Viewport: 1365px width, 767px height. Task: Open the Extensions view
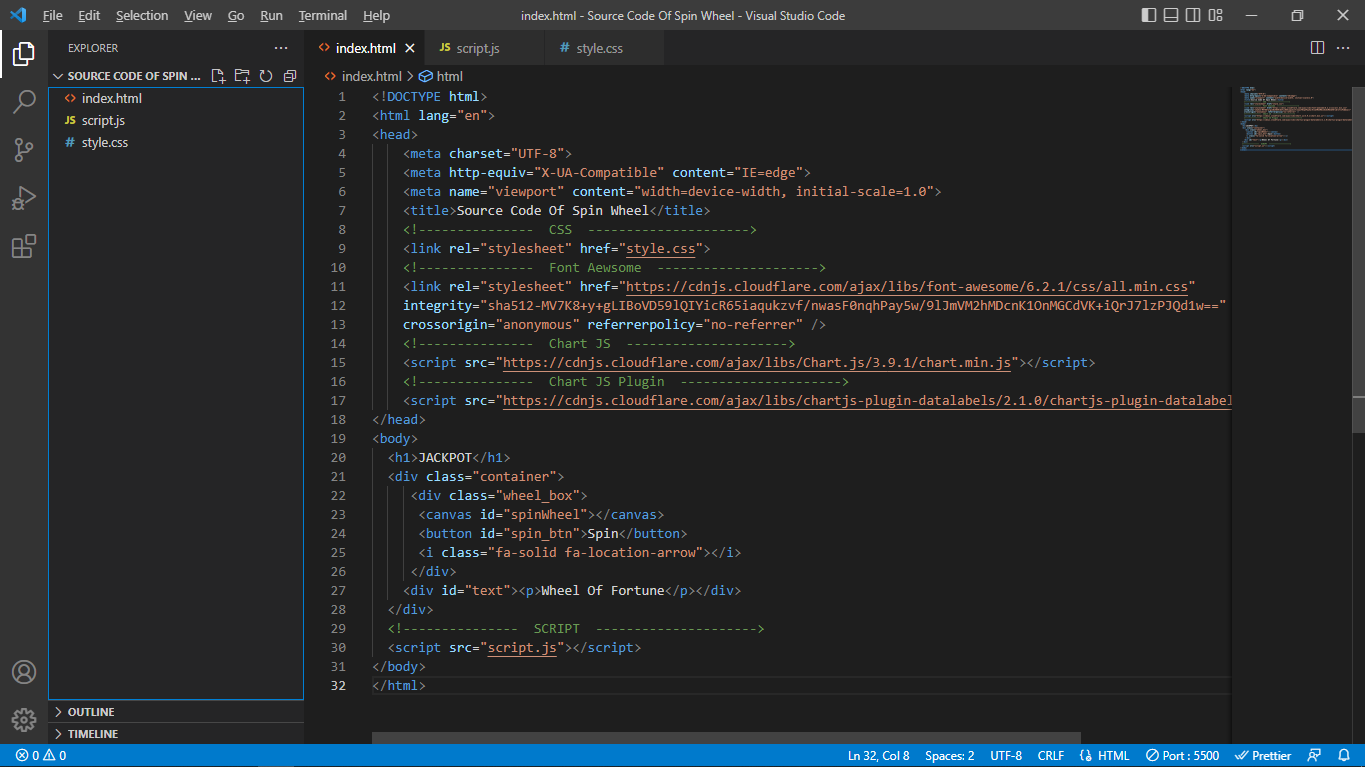coord(24,246)
